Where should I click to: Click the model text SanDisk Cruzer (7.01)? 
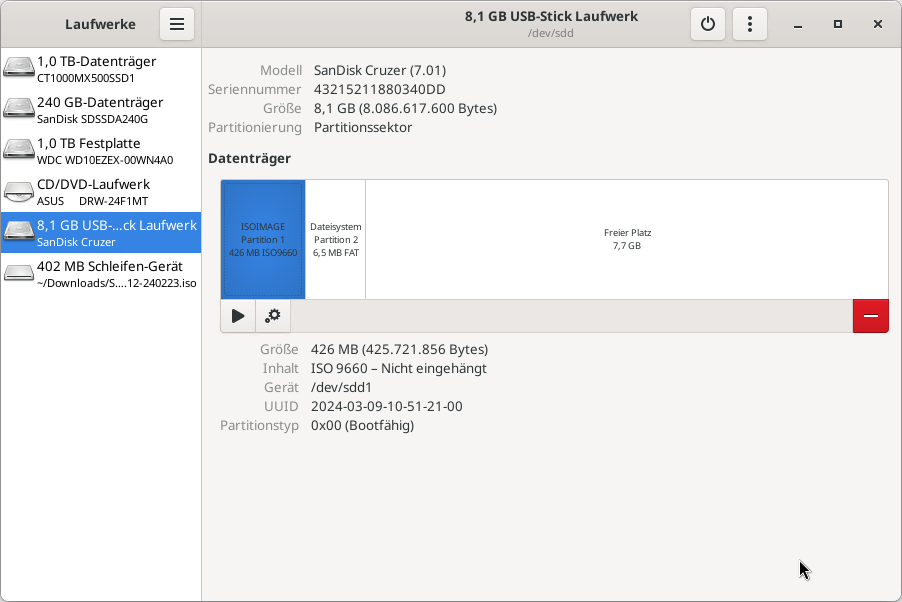click(380, 70)
